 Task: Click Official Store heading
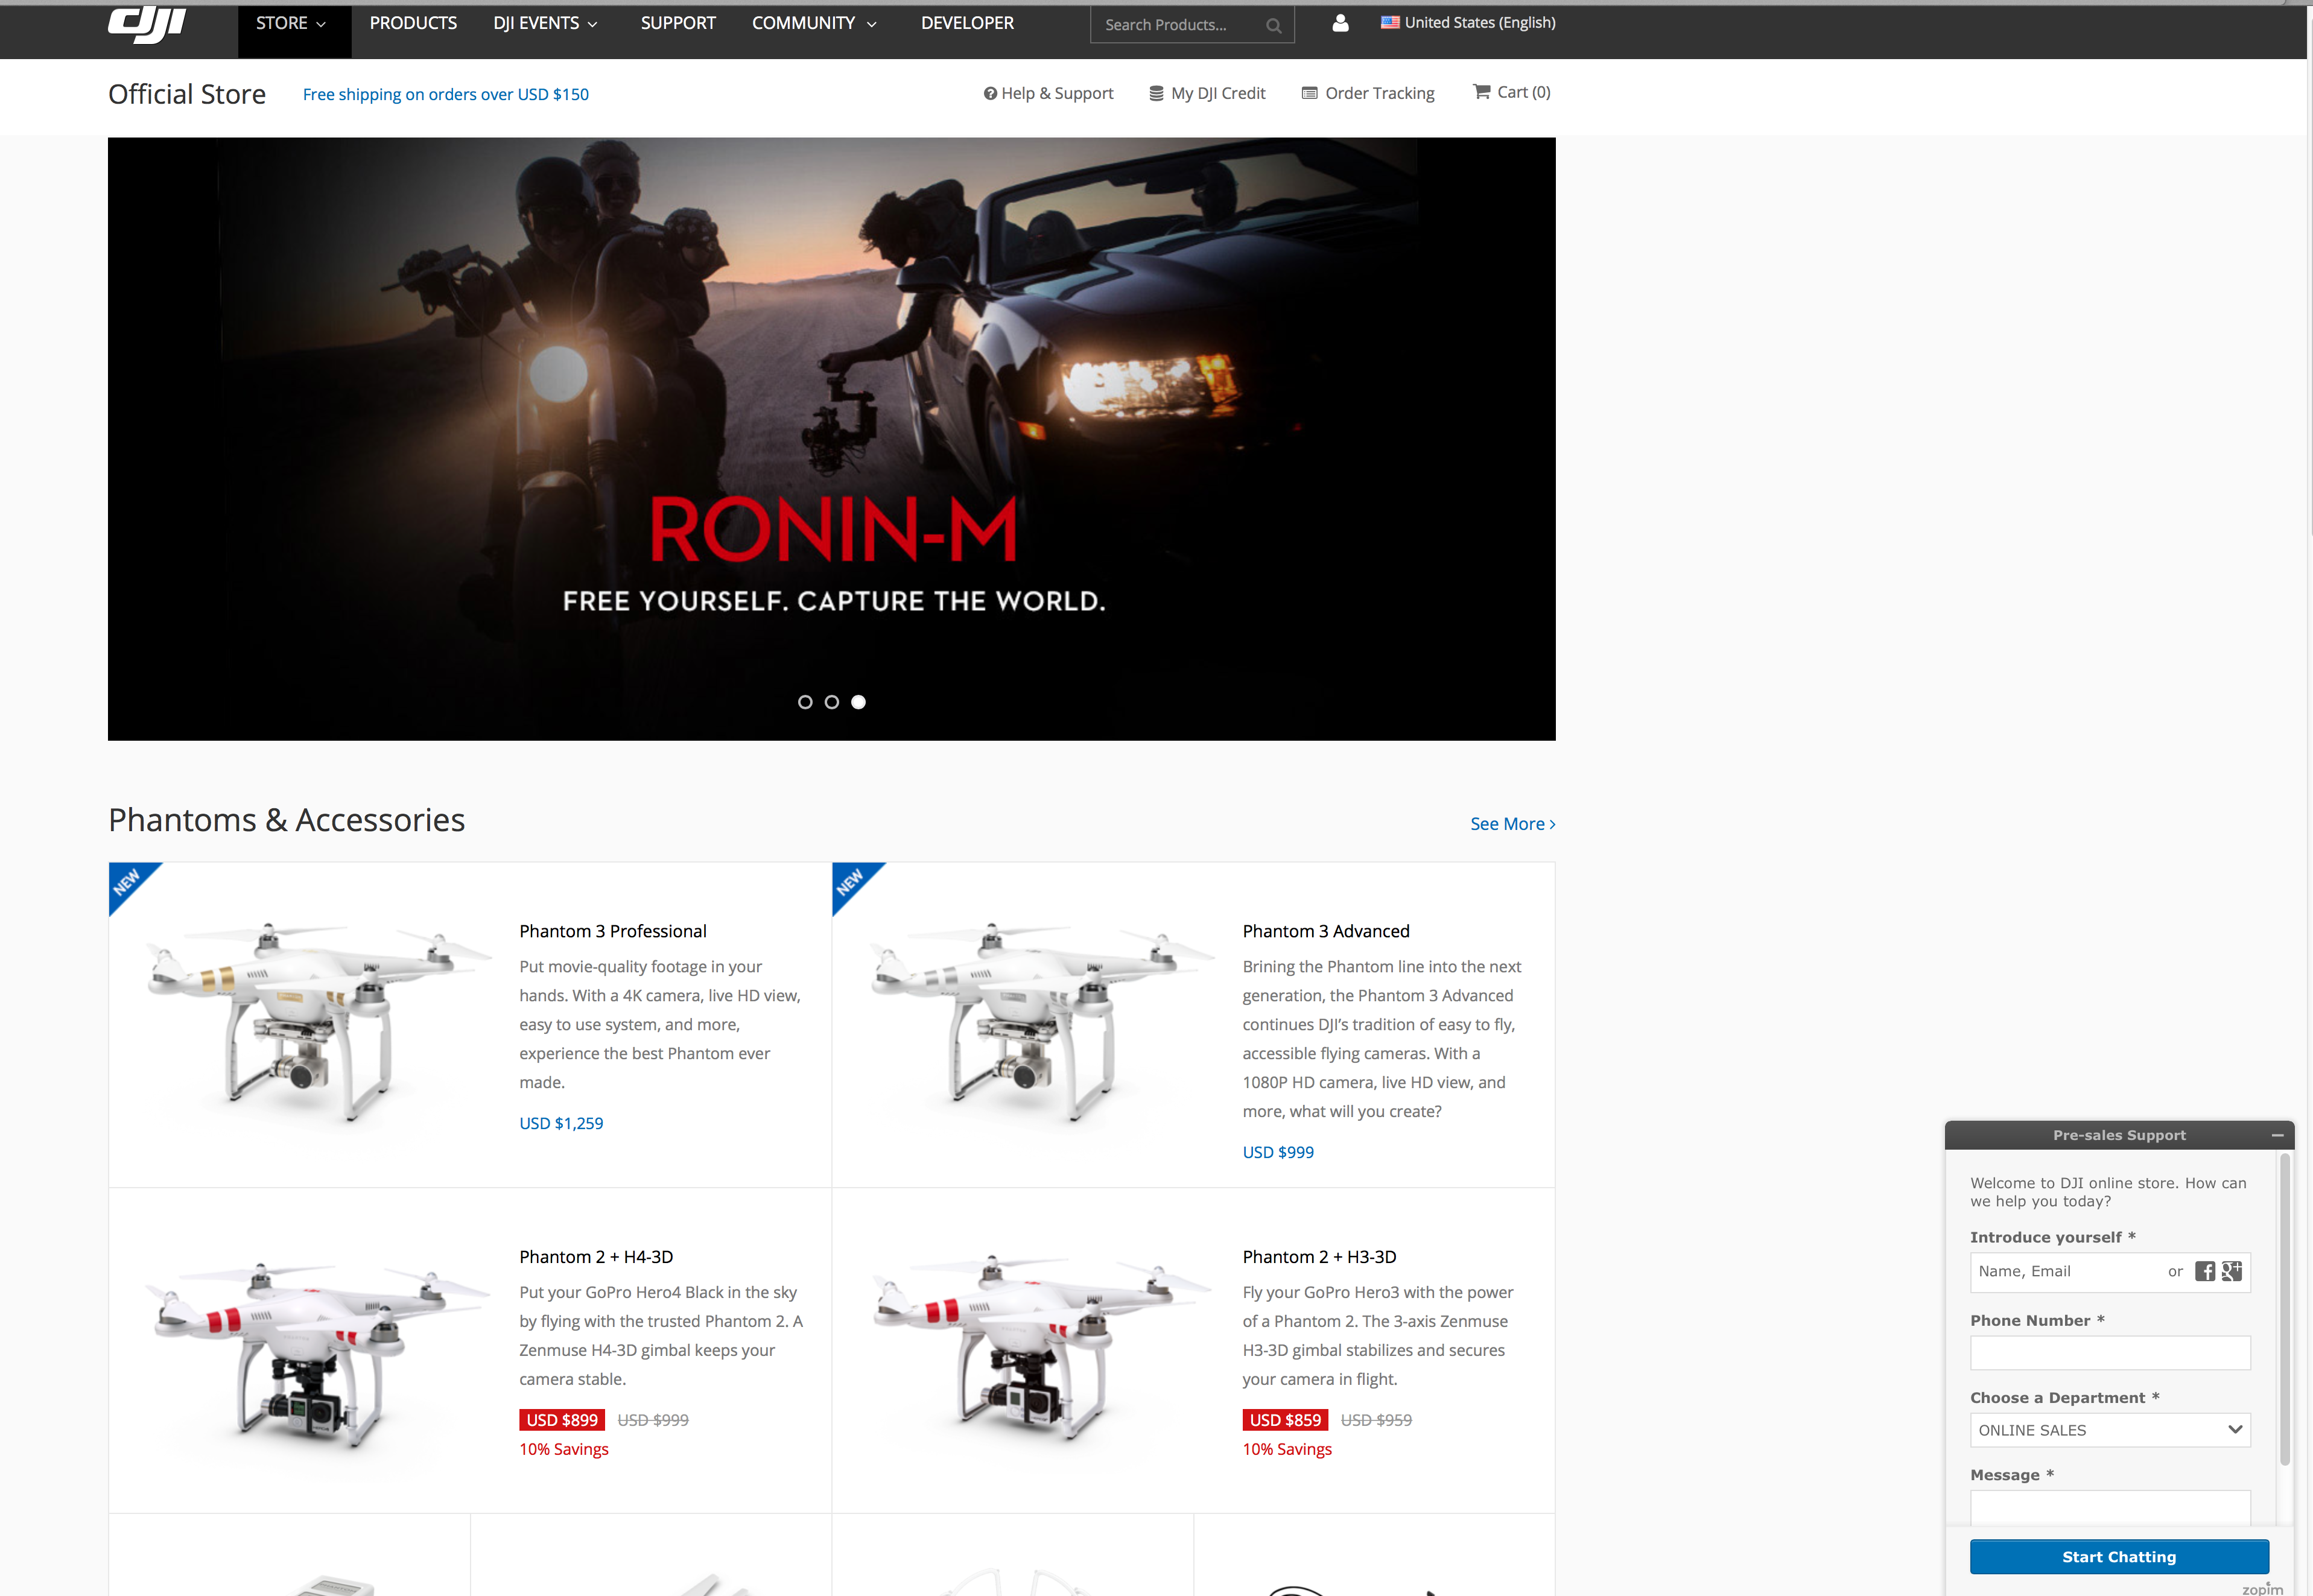coord(187,94)
